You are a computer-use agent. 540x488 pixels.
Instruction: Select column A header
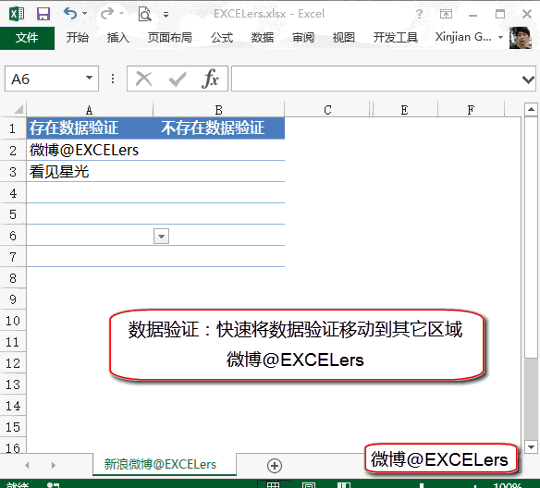(x=90, y=110)
